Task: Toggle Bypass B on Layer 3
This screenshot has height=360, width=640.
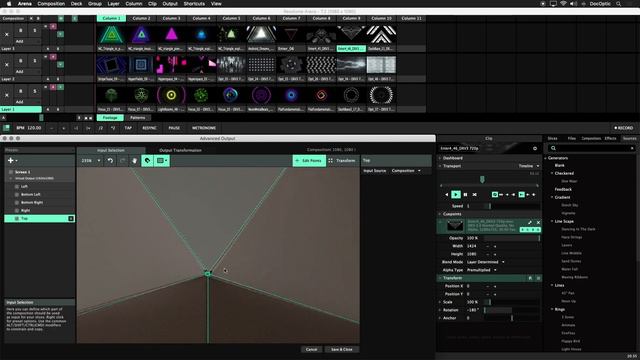Action: pyautogui.click(x=20, y=31)
